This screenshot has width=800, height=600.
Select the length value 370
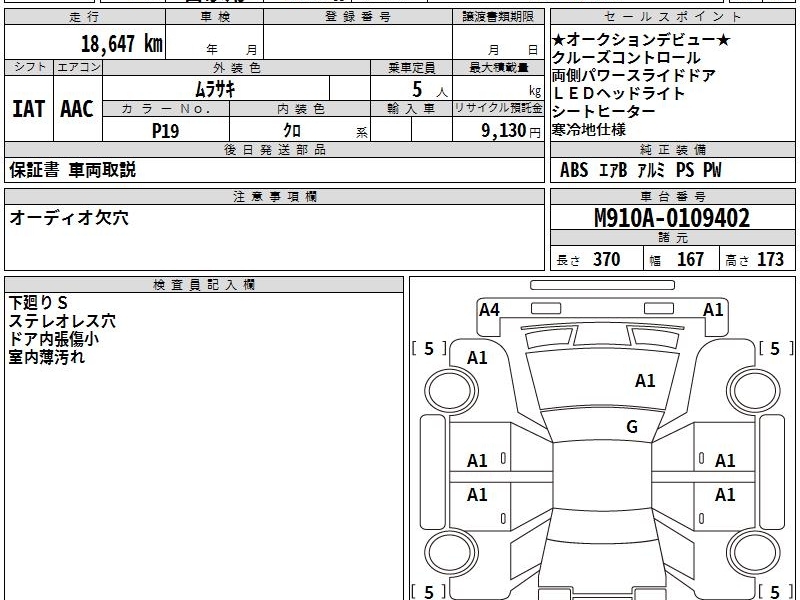(607, 260)
